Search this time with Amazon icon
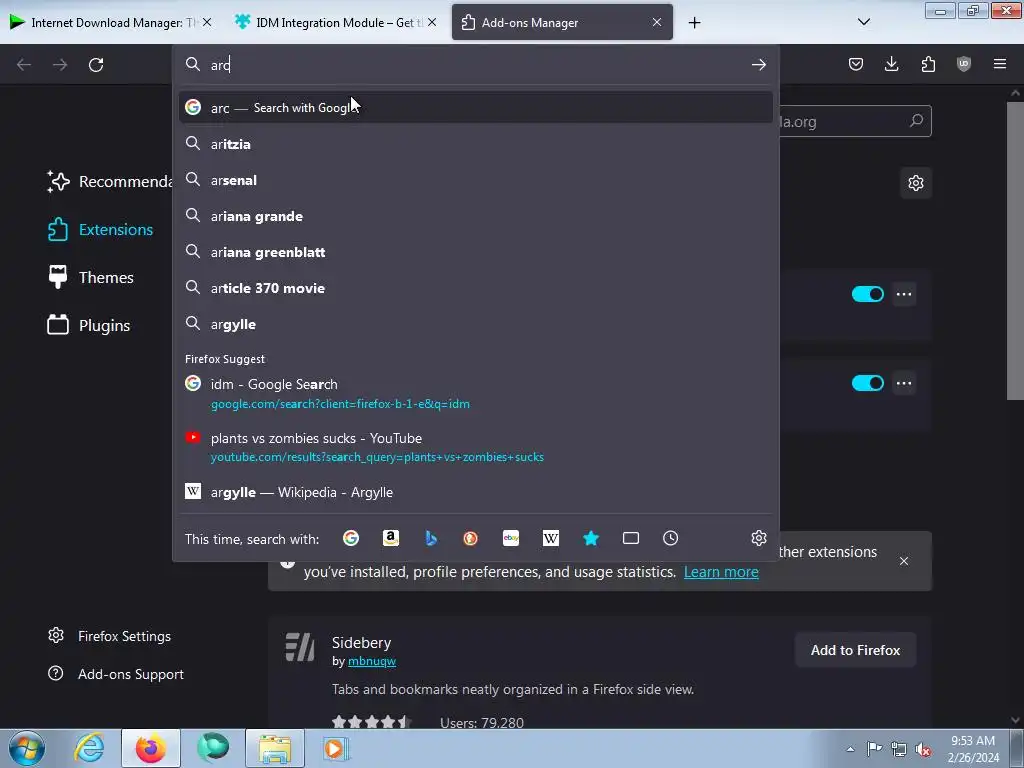The height and width of the screenshot is (768, 1024). tap(391, 538)
